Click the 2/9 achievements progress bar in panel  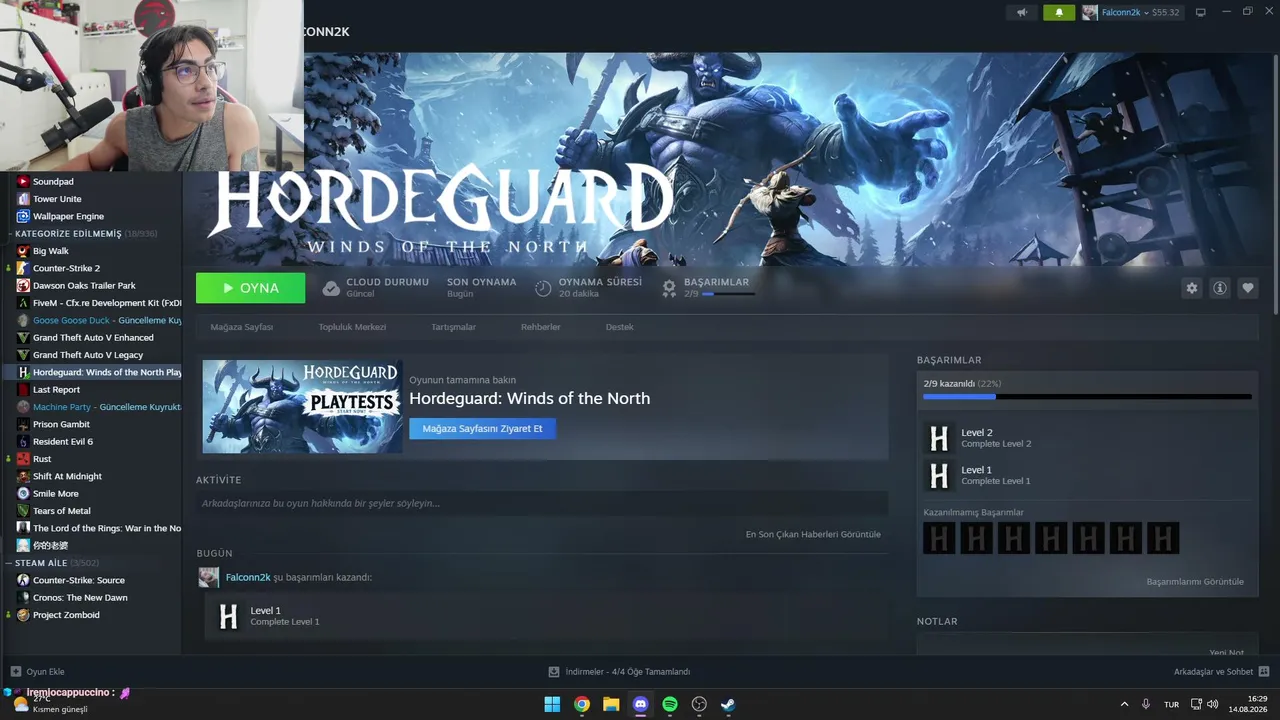tap(1087, 397)
